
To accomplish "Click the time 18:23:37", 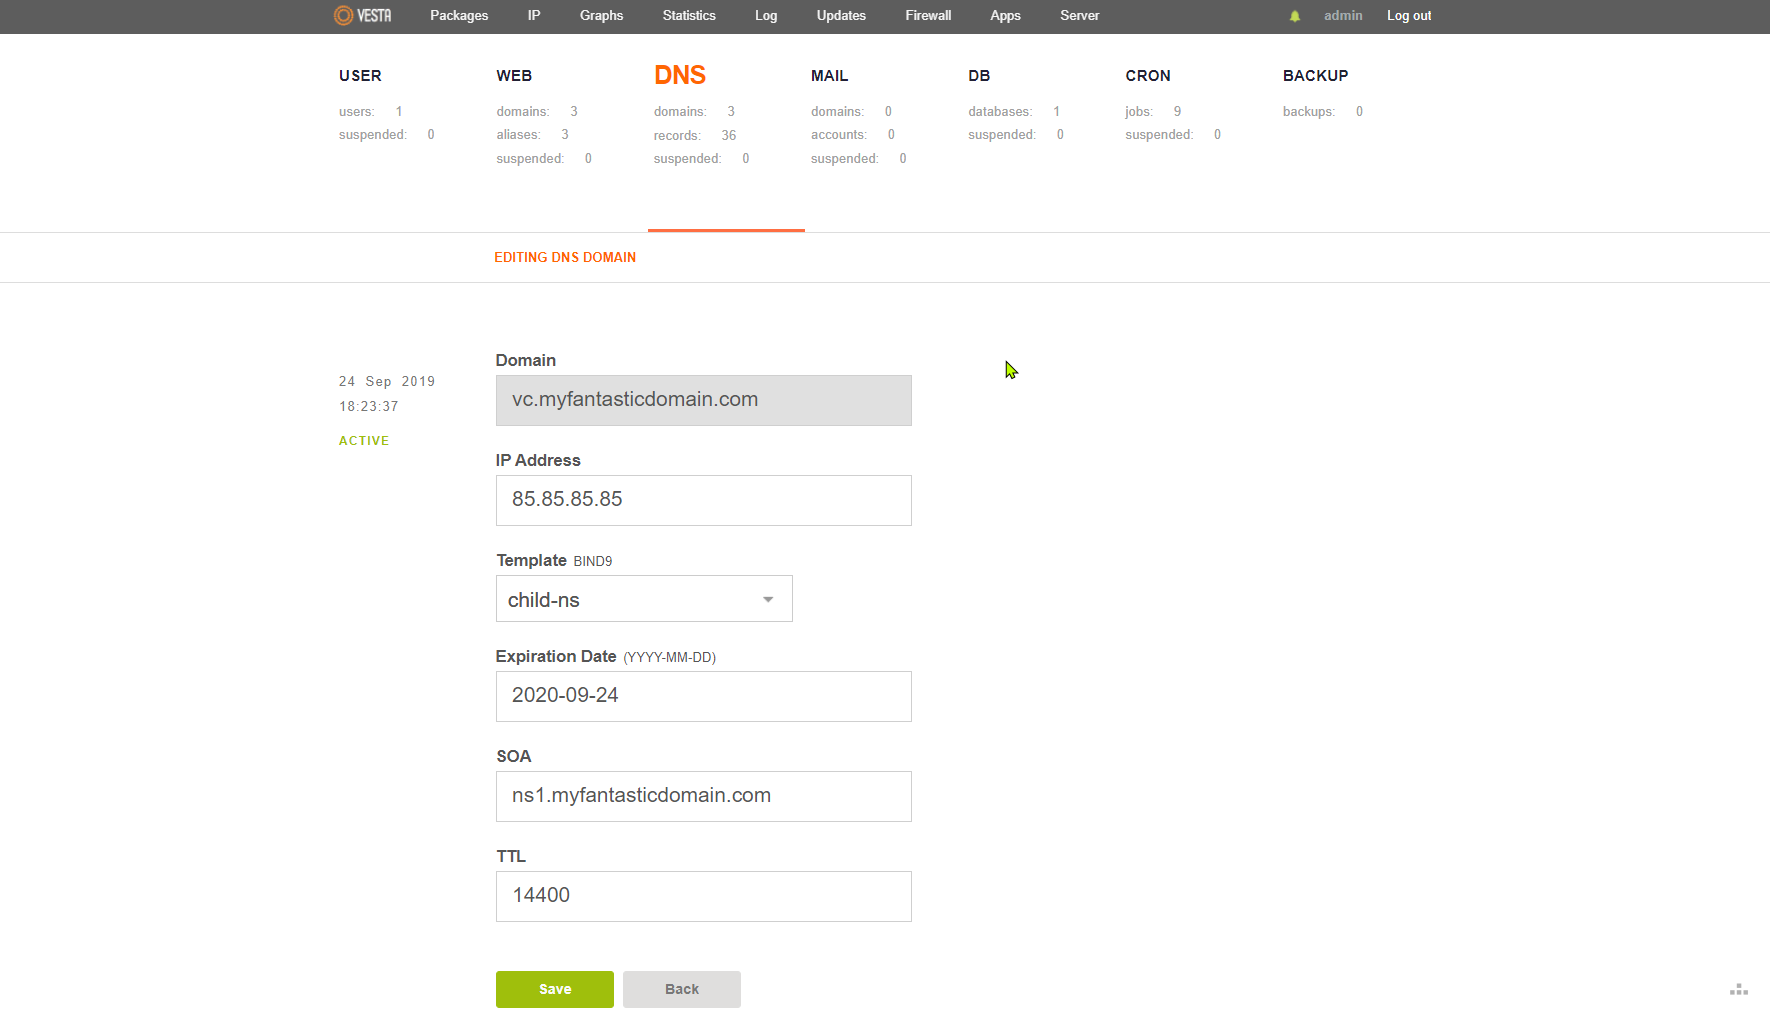I will (x=369, y=407).
